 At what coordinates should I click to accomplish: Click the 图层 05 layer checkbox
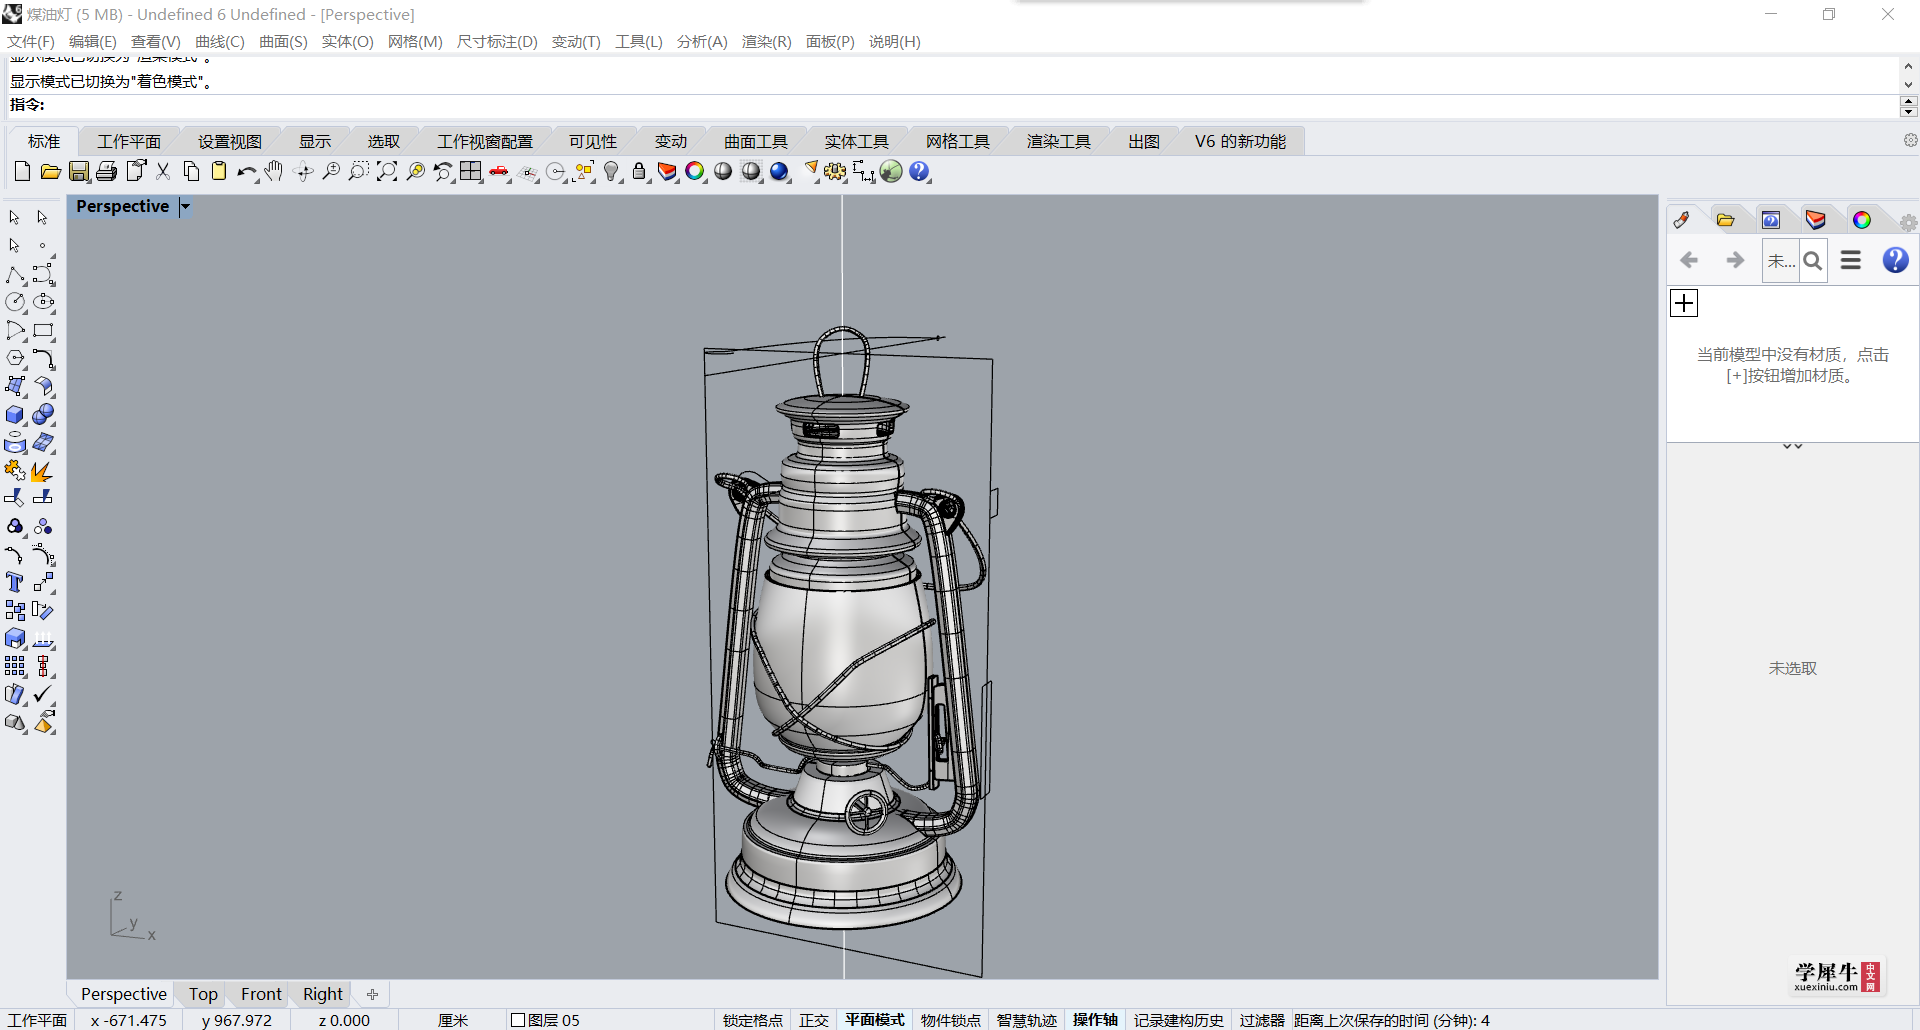coord(518,1020)
